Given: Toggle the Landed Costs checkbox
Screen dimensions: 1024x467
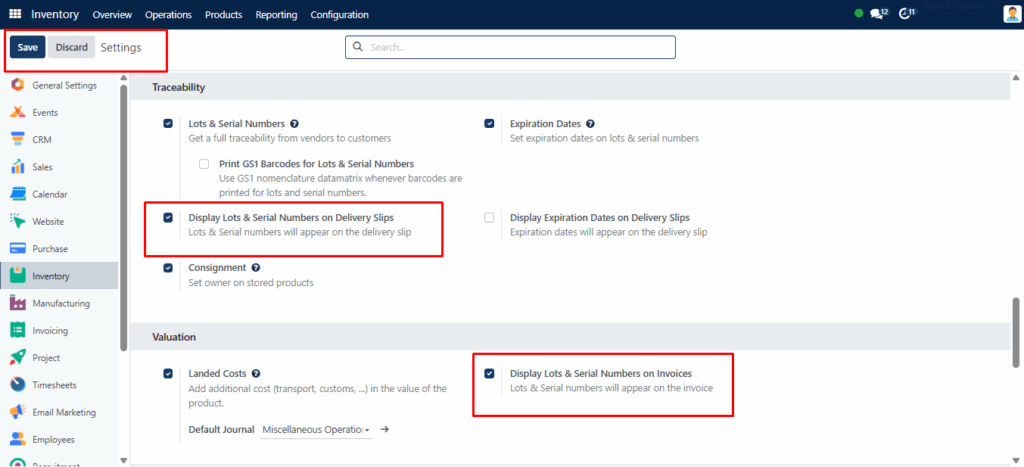Looking at the screenshot, I should point(168,374).
